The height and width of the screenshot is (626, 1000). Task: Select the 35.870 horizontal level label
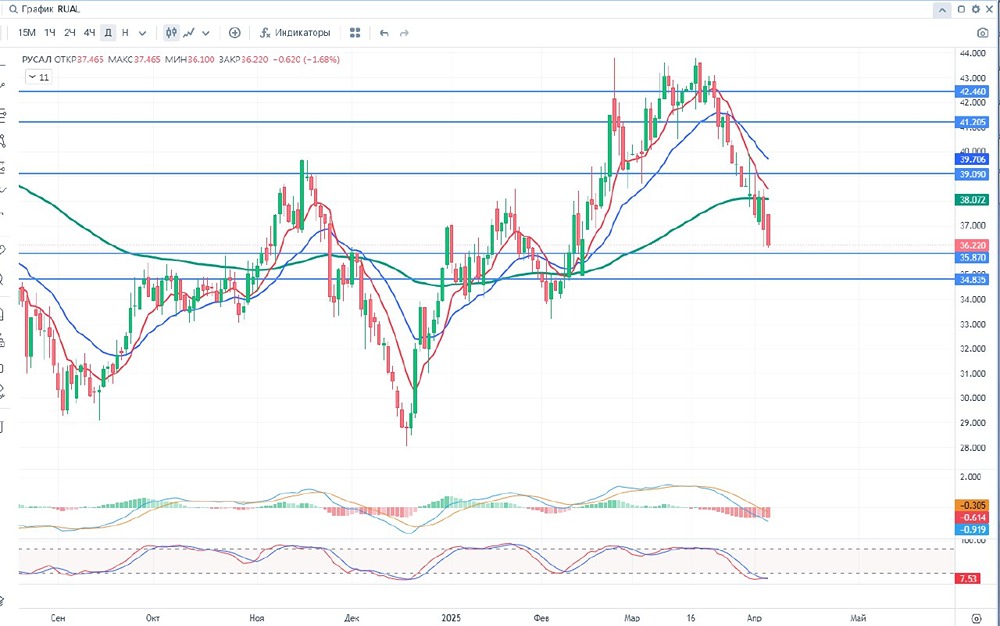[972, 258]
